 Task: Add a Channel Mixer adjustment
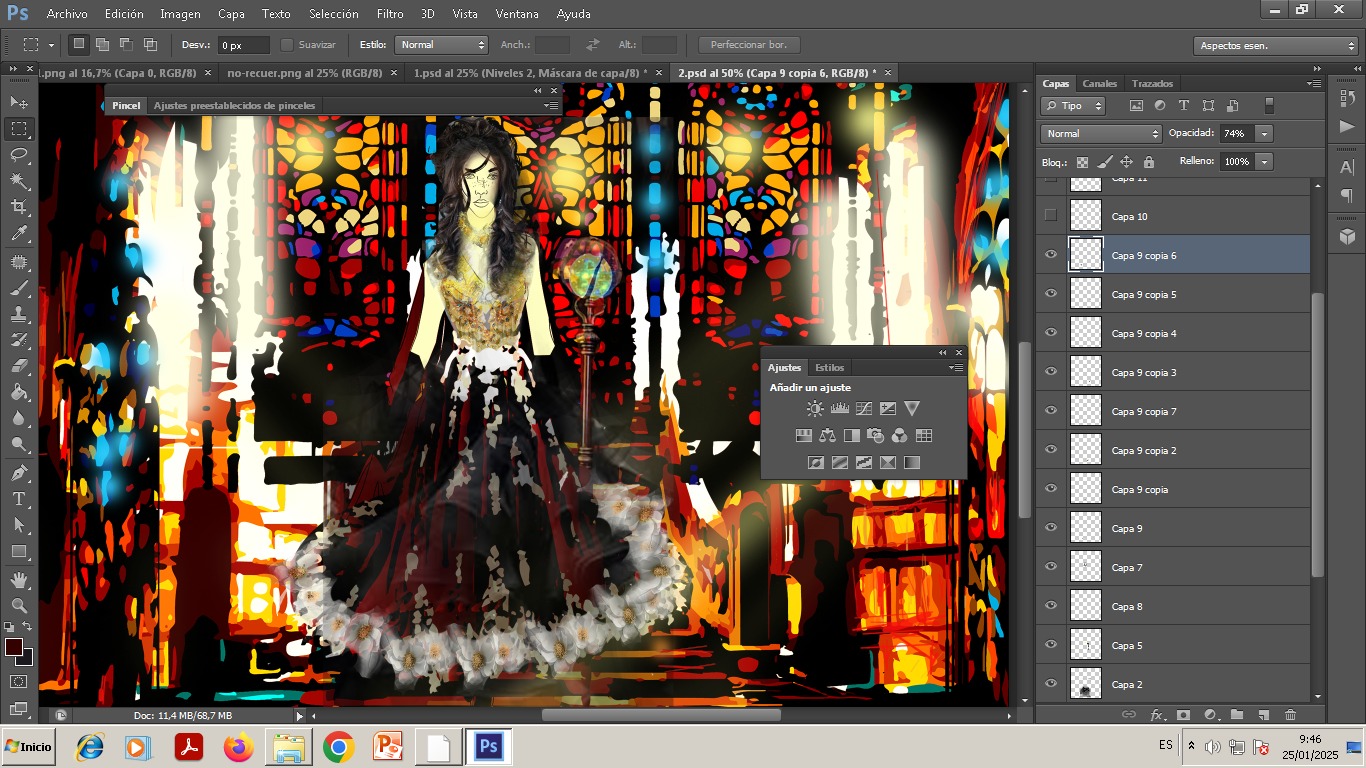tap(900, 435)
